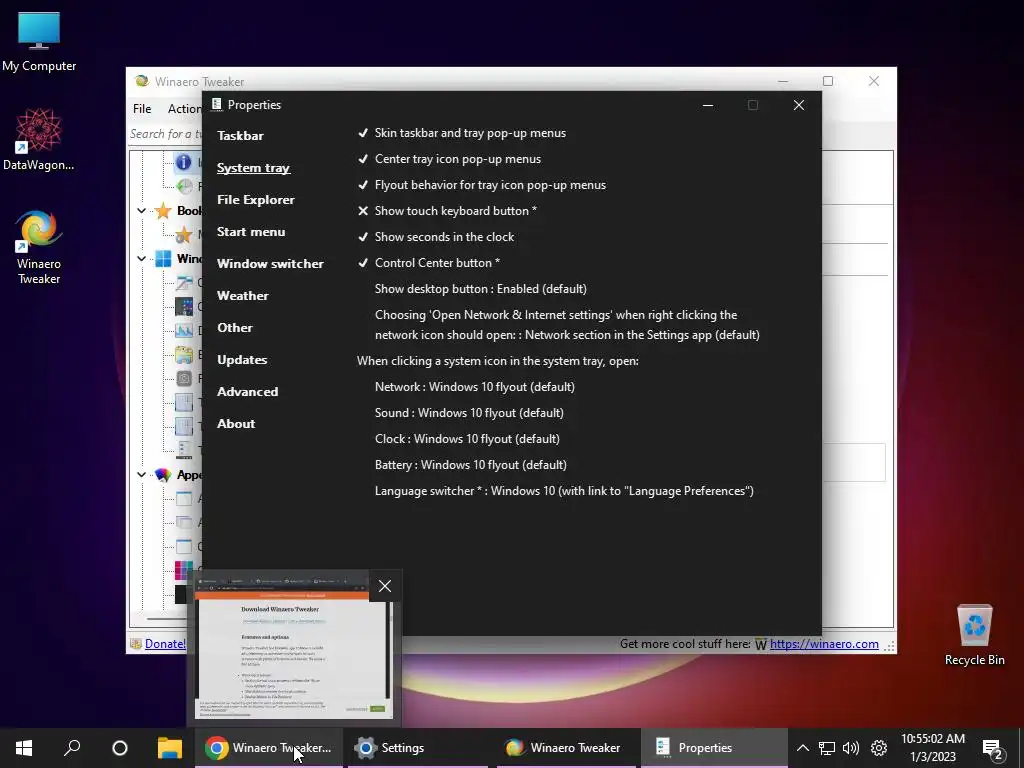The width and height of the screenshot is (1024, 768).
Task: Change Battery flyout style option
Action: coord(471,466)
